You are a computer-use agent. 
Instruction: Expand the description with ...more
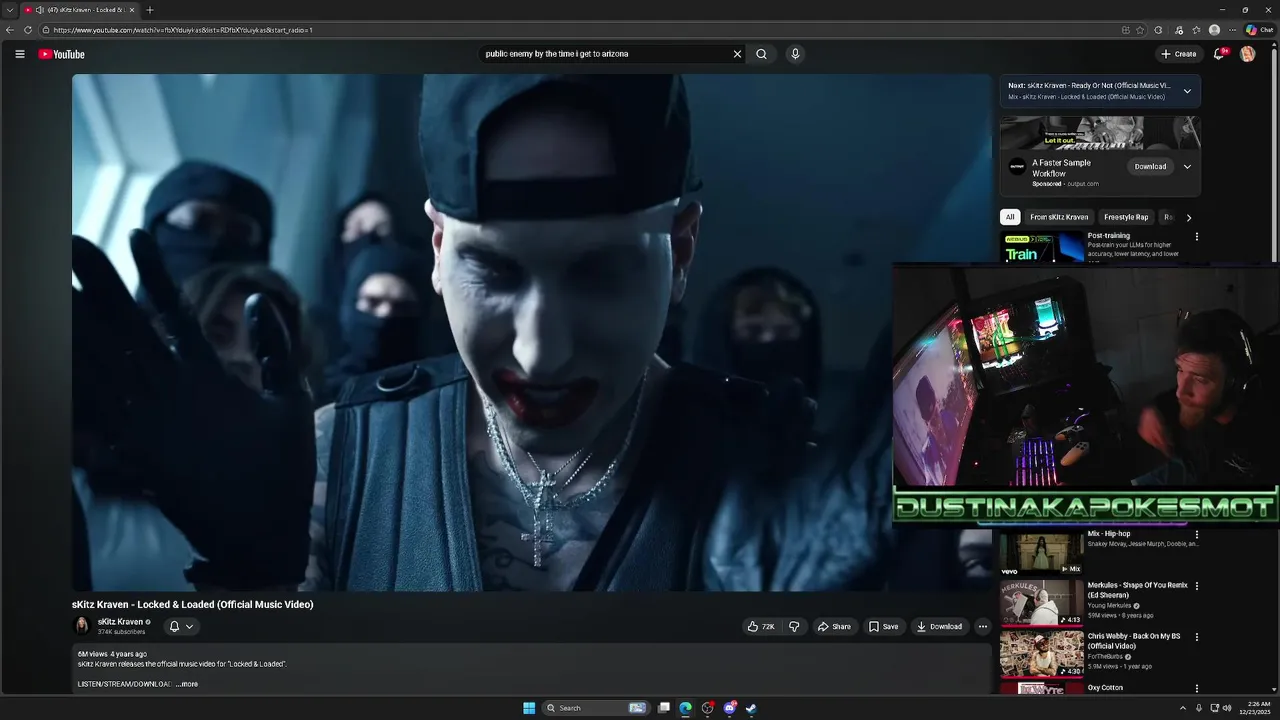coord(187,684)
